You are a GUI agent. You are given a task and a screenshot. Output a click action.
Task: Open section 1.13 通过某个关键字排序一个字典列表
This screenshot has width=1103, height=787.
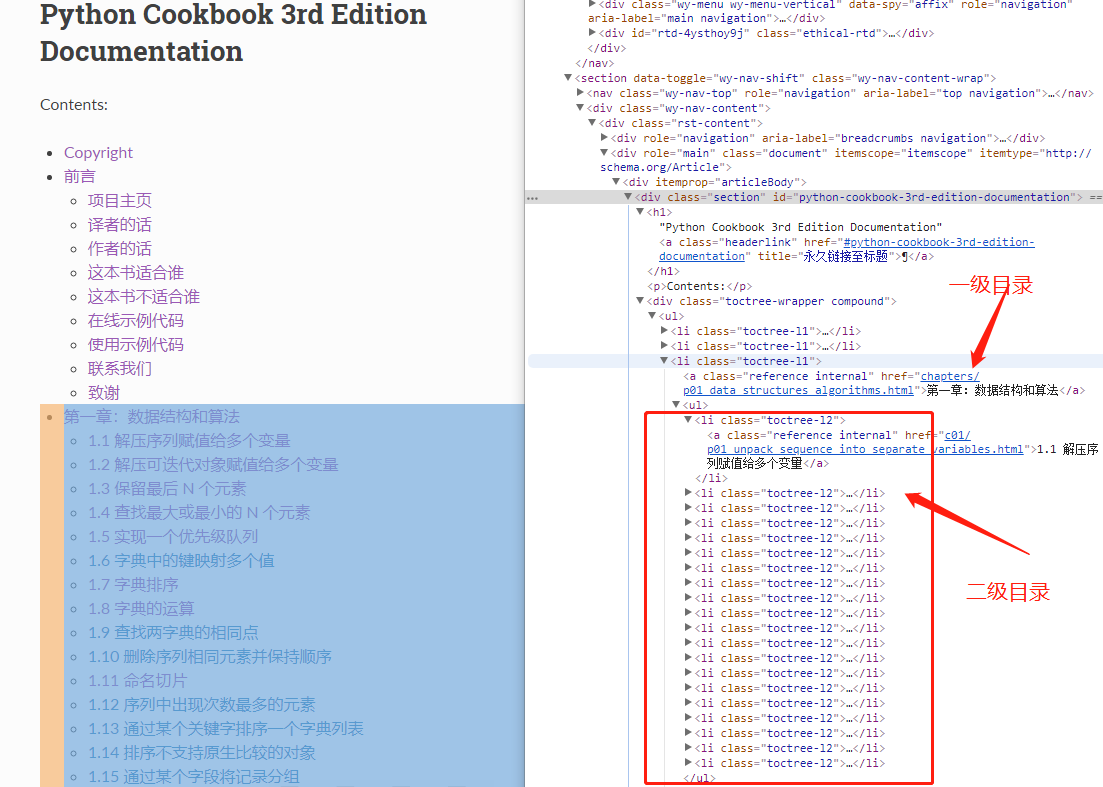click(226, 728)
